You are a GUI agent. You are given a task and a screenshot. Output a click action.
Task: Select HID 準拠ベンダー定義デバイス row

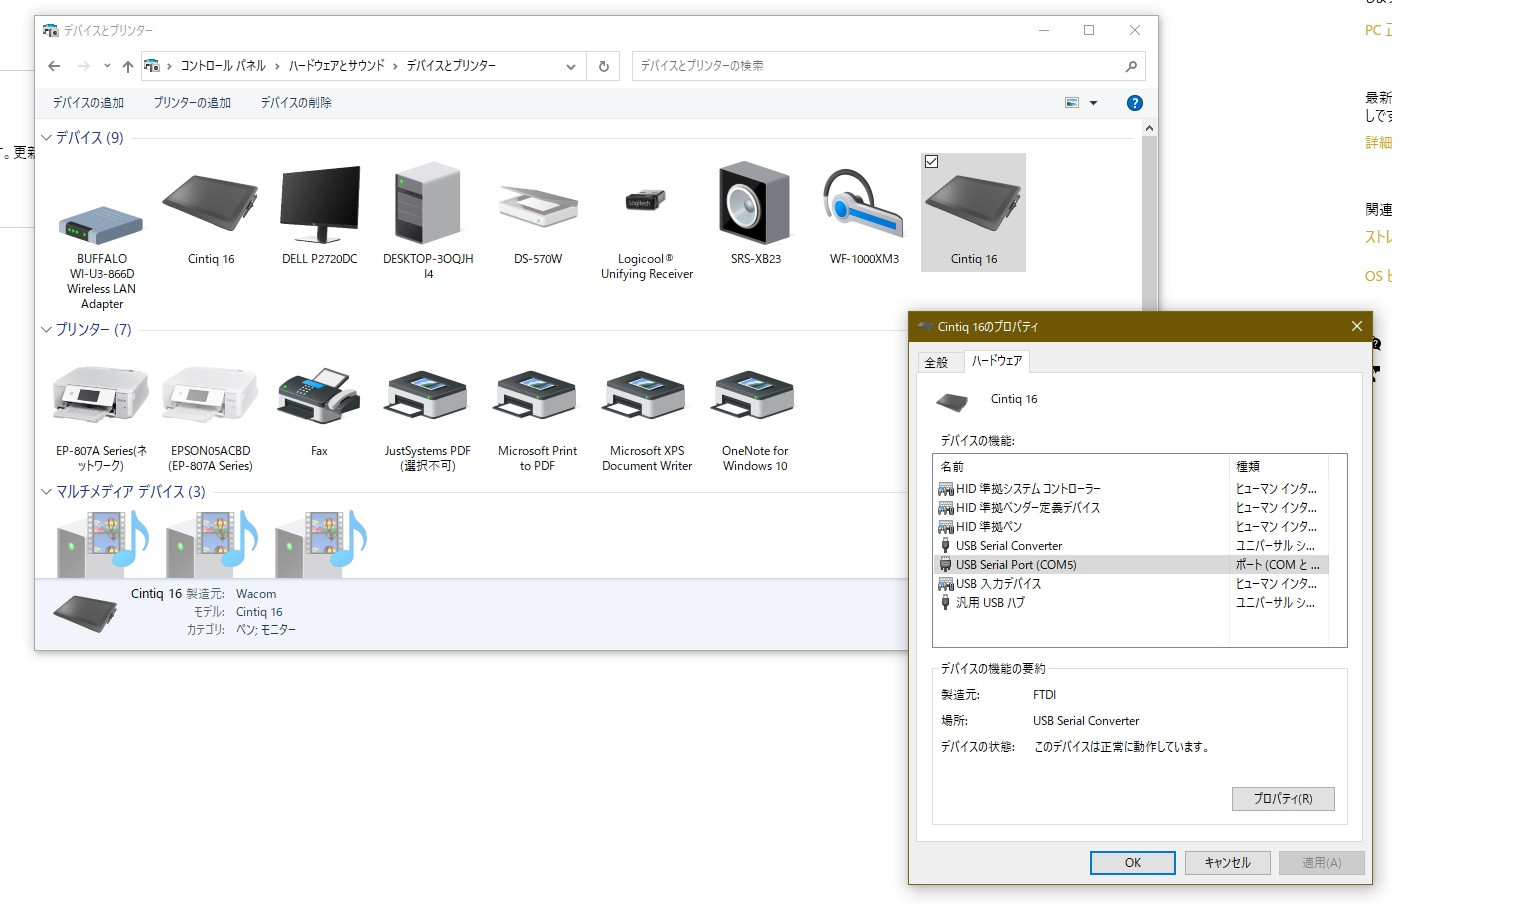pyautogui.click(x=1130, y=508)
